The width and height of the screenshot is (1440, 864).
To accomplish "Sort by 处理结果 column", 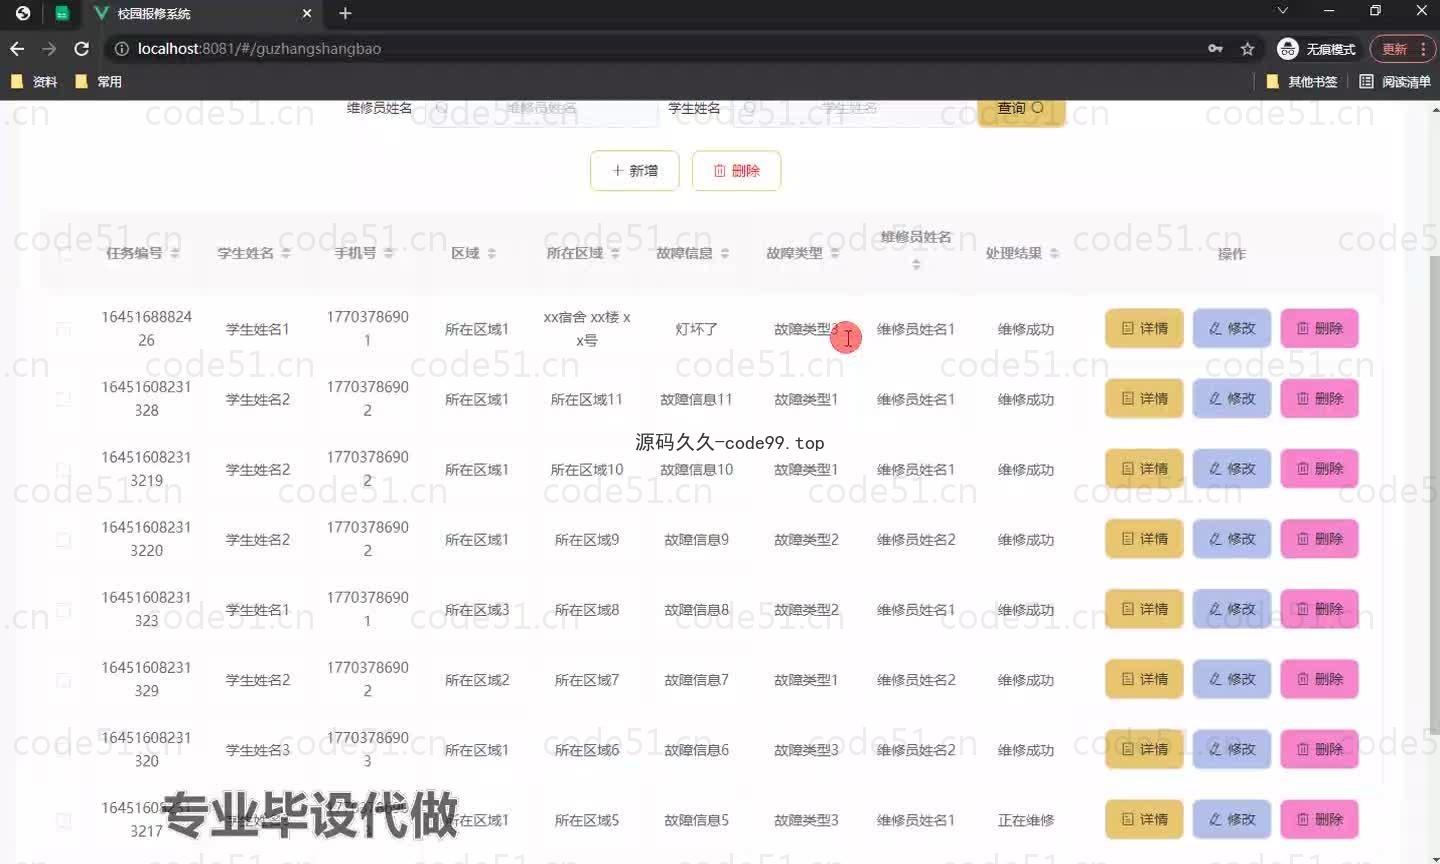I will pyautogui.click(x=1054, y=254).
